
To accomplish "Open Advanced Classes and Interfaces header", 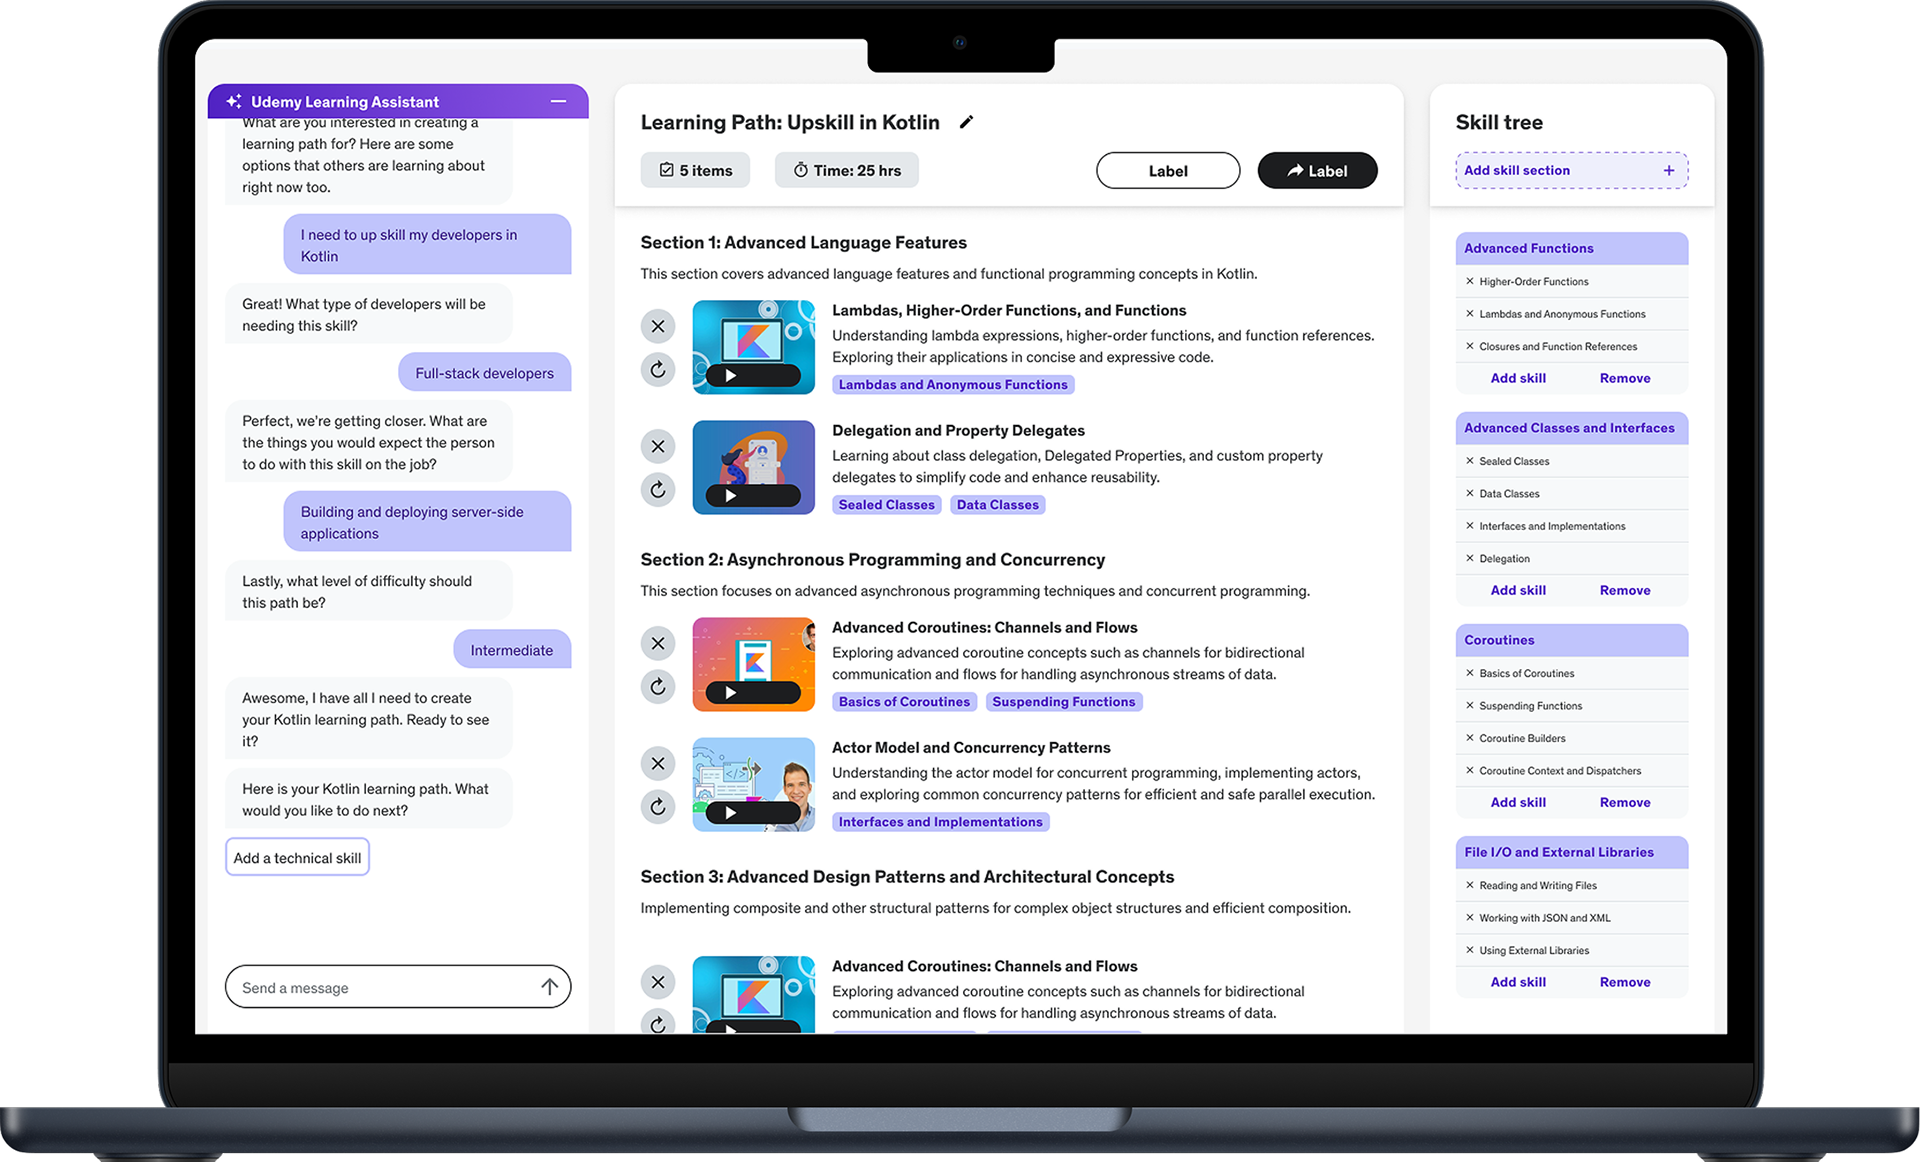I will 1571,428.
